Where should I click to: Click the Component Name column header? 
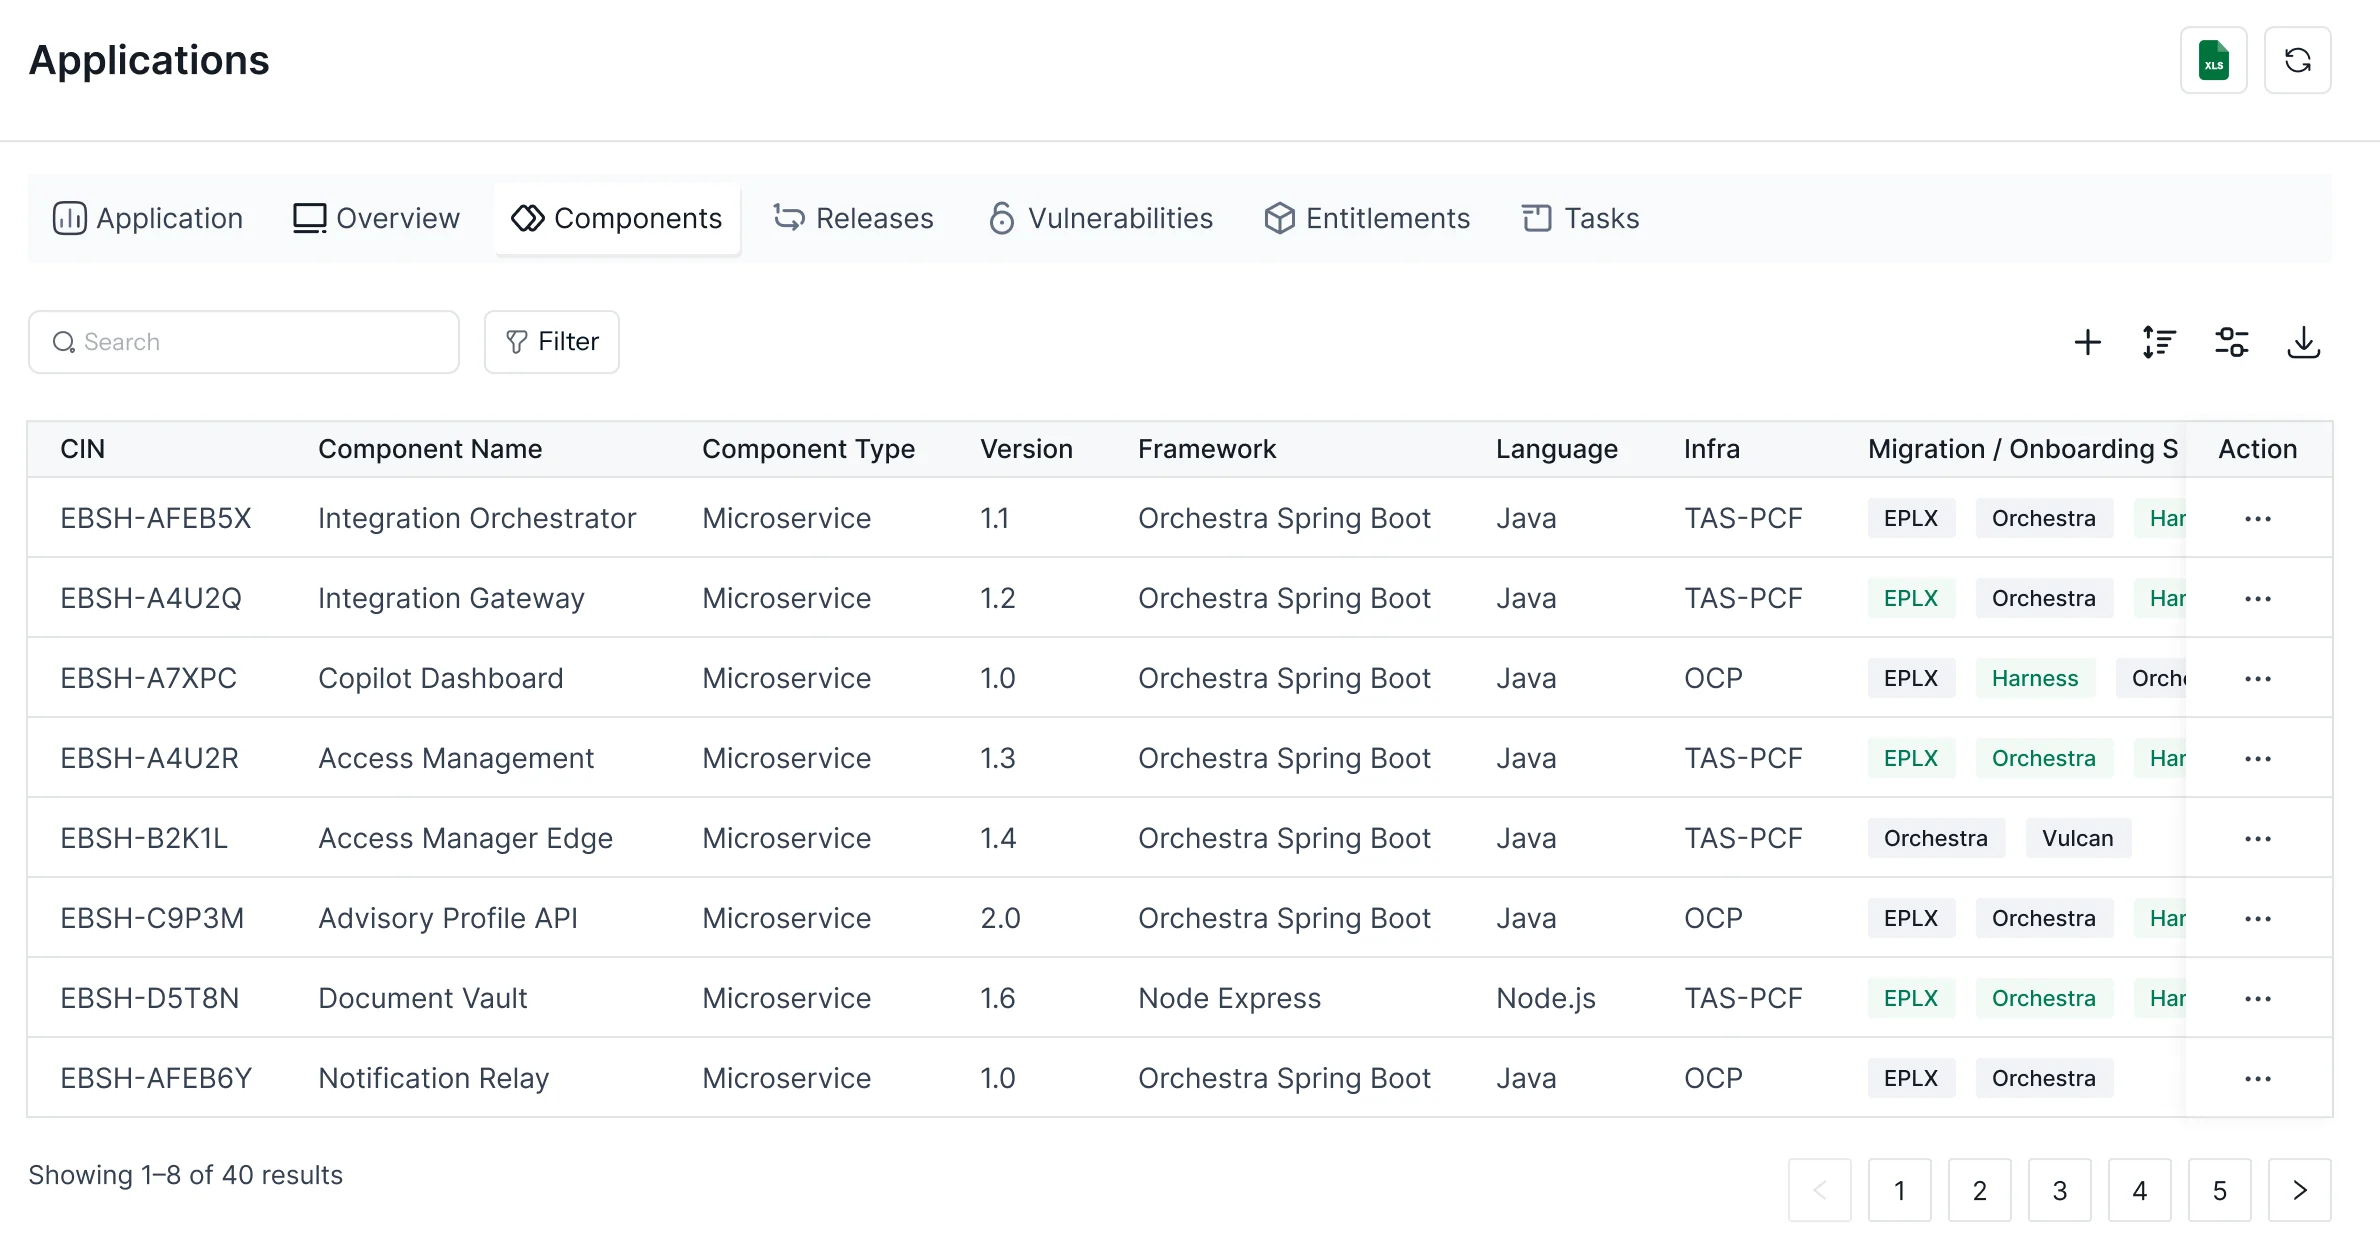[x=430, y=449]
